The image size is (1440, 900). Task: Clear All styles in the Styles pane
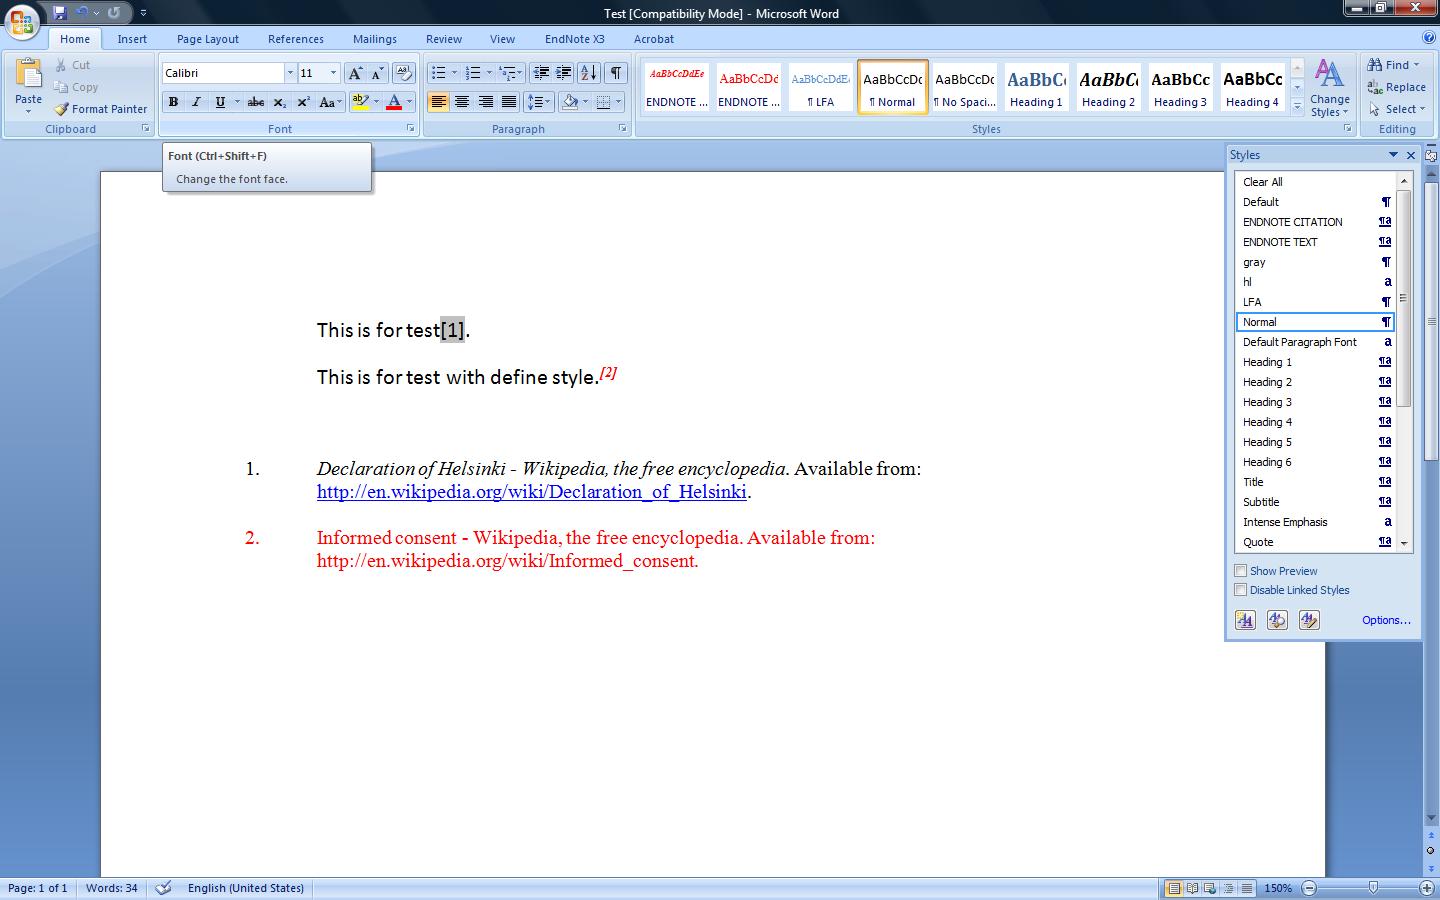[1262, 181]
